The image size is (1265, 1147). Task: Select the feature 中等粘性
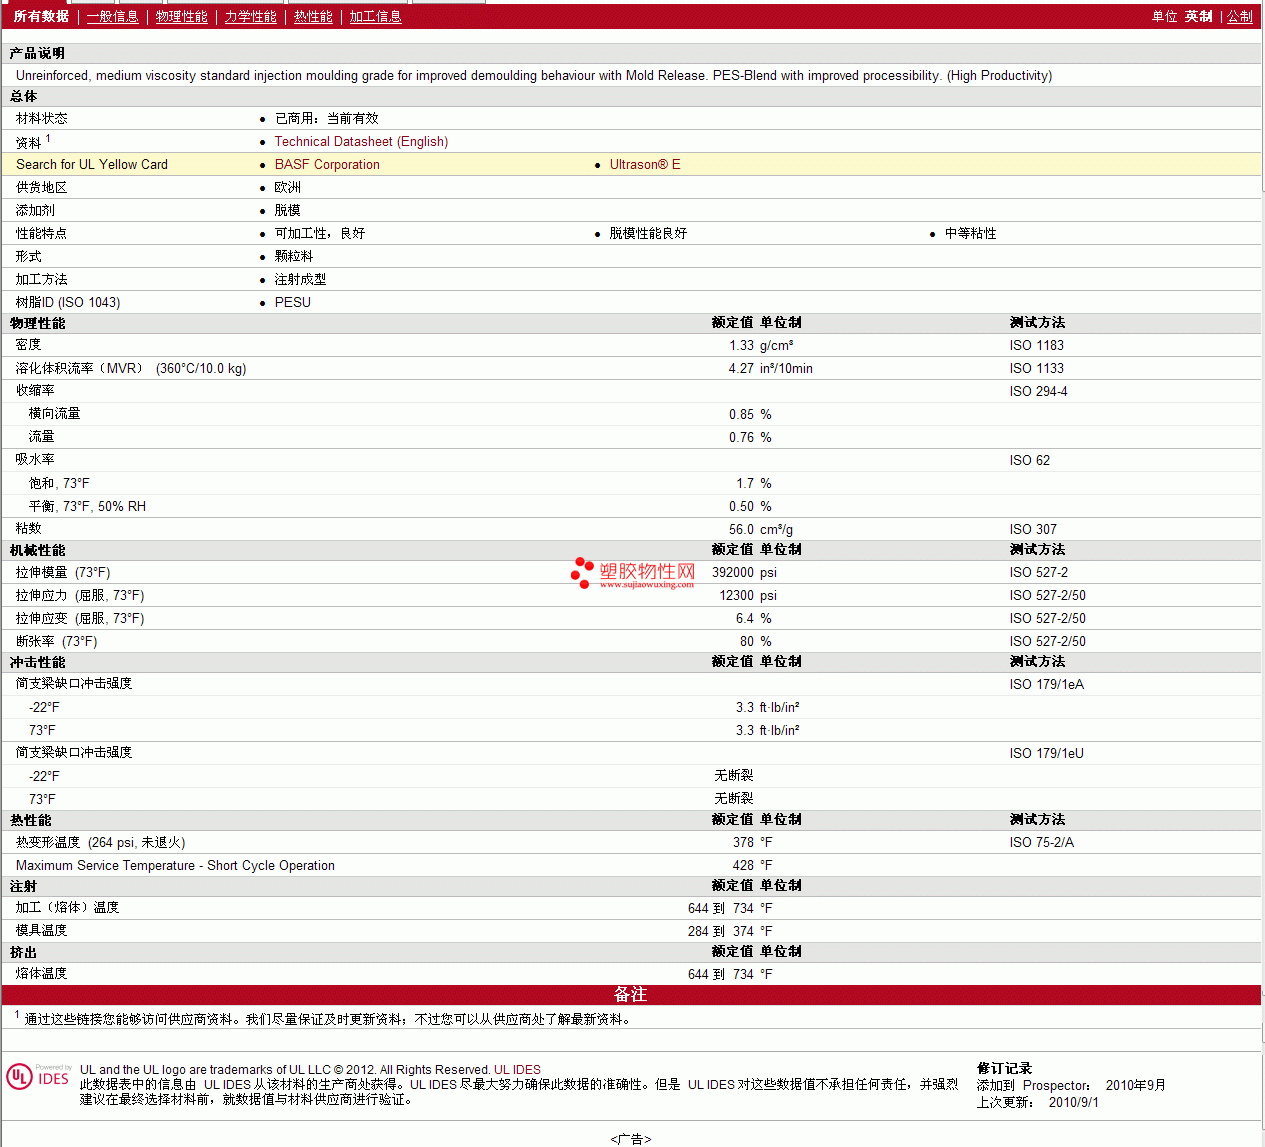[x=970, y=234]
